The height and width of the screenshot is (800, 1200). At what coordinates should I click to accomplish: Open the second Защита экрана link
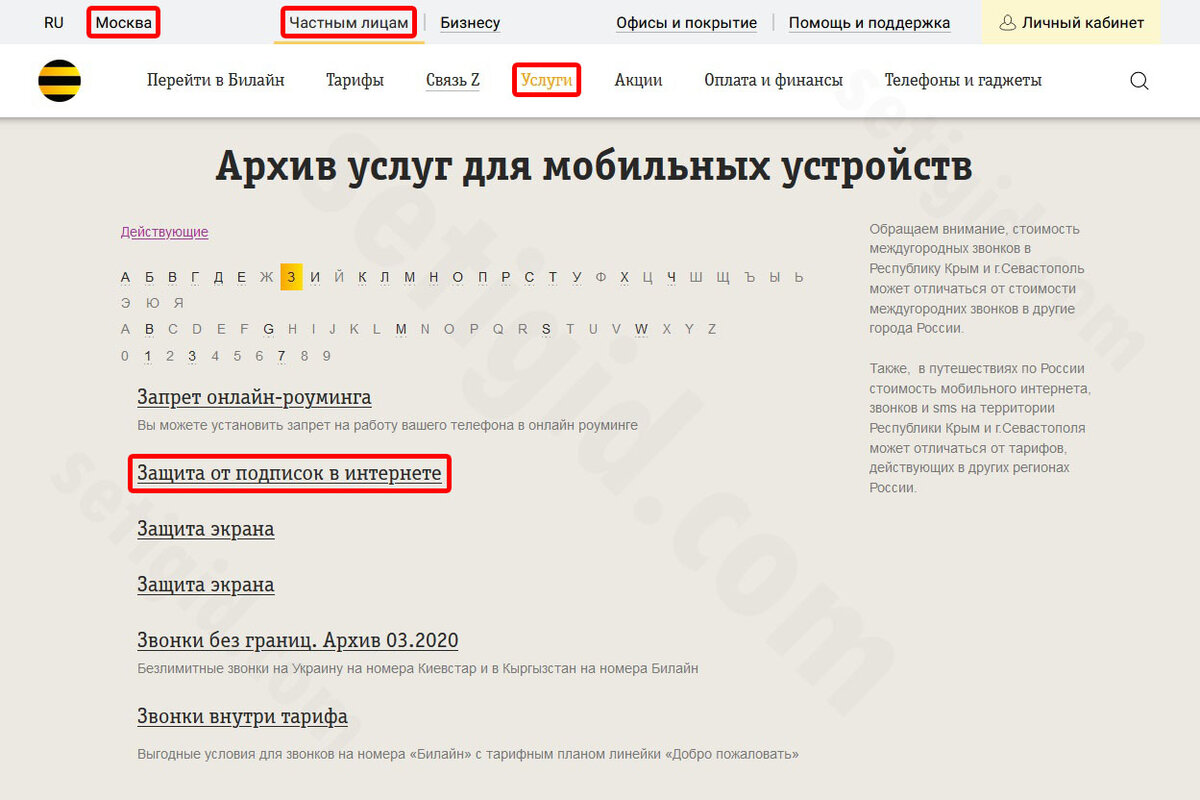pos(205,585)
